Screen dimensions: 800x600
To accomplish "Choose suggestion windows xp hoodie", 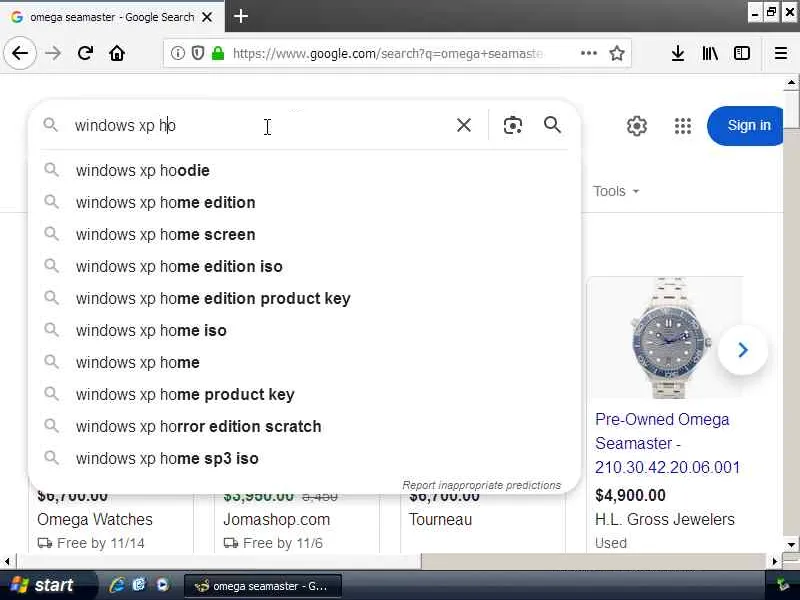I will [x=304, y=170].
